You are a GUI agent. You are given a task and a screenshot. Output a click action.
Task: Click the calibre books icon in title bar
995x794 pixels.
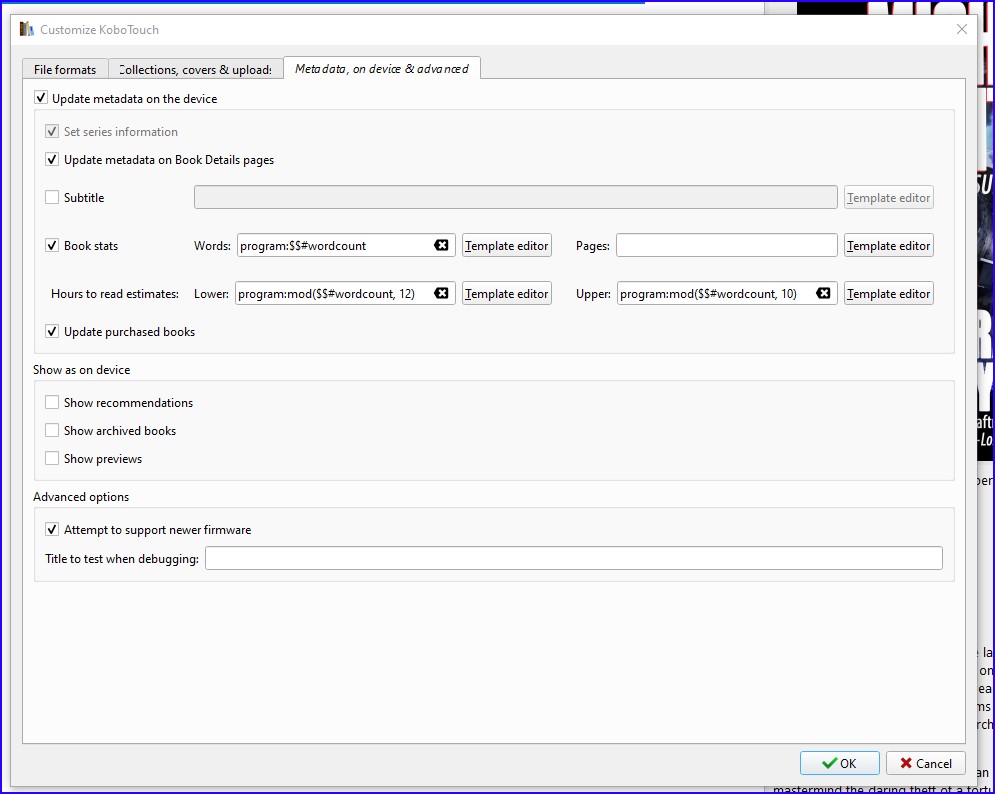pyautogui.click(x=27, y=29)
